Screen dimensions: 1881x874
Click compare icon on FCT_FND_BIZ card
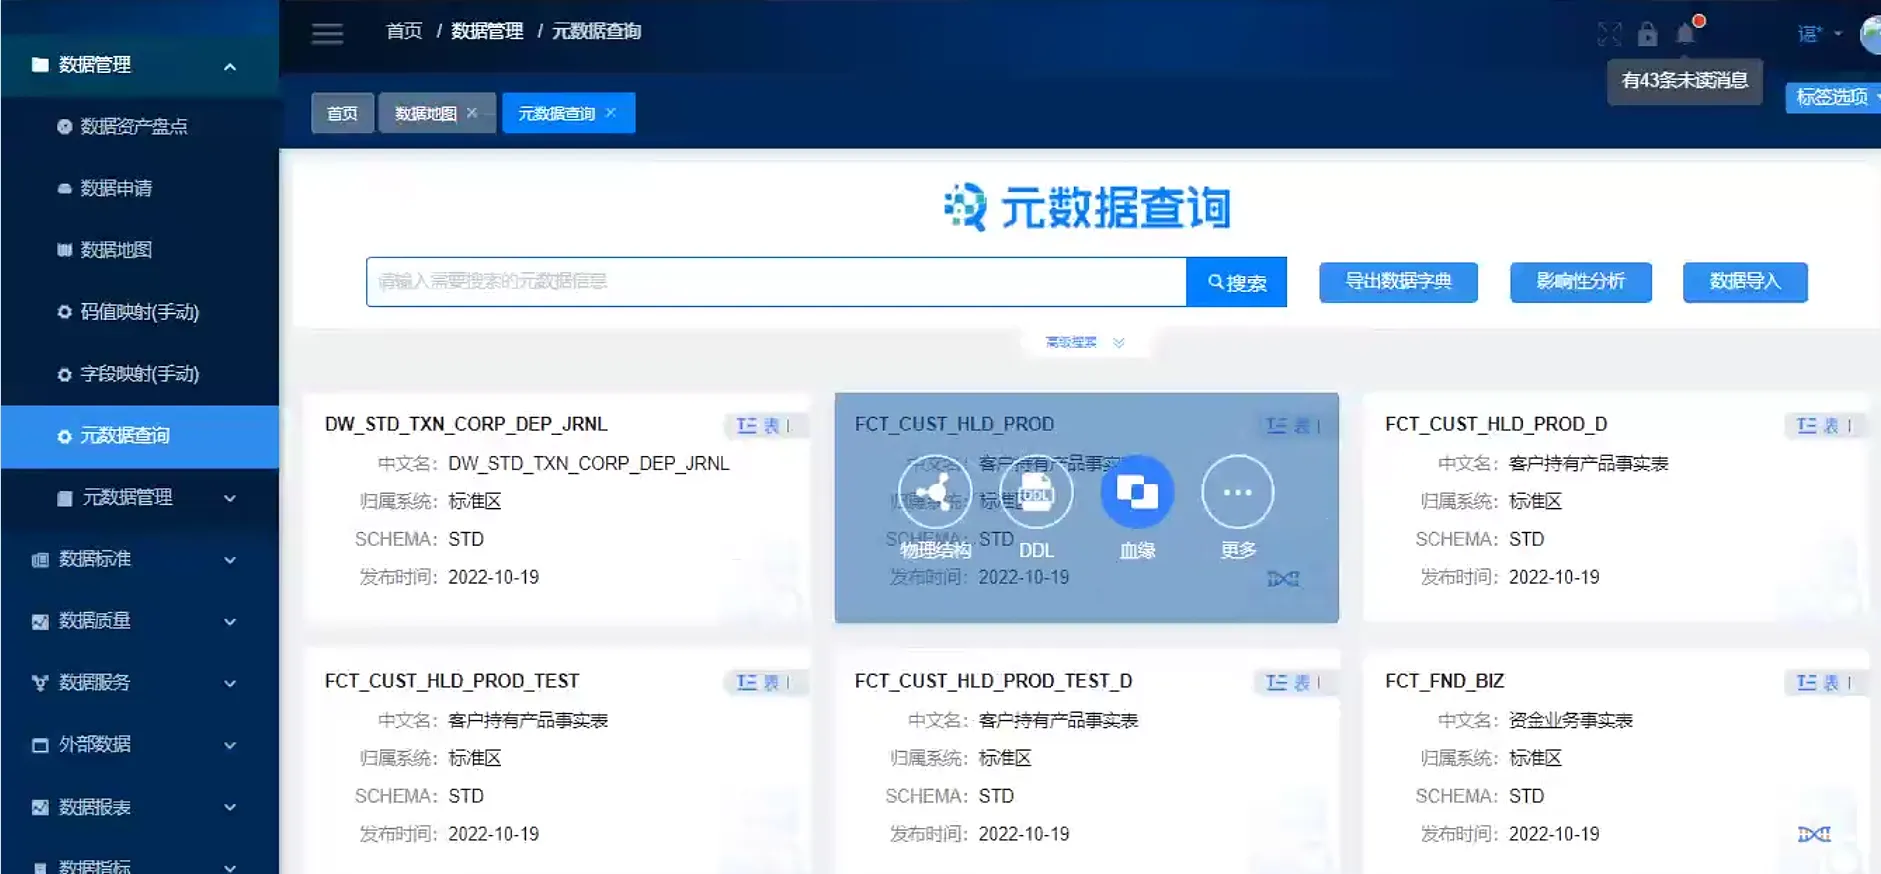point(1814,834)
